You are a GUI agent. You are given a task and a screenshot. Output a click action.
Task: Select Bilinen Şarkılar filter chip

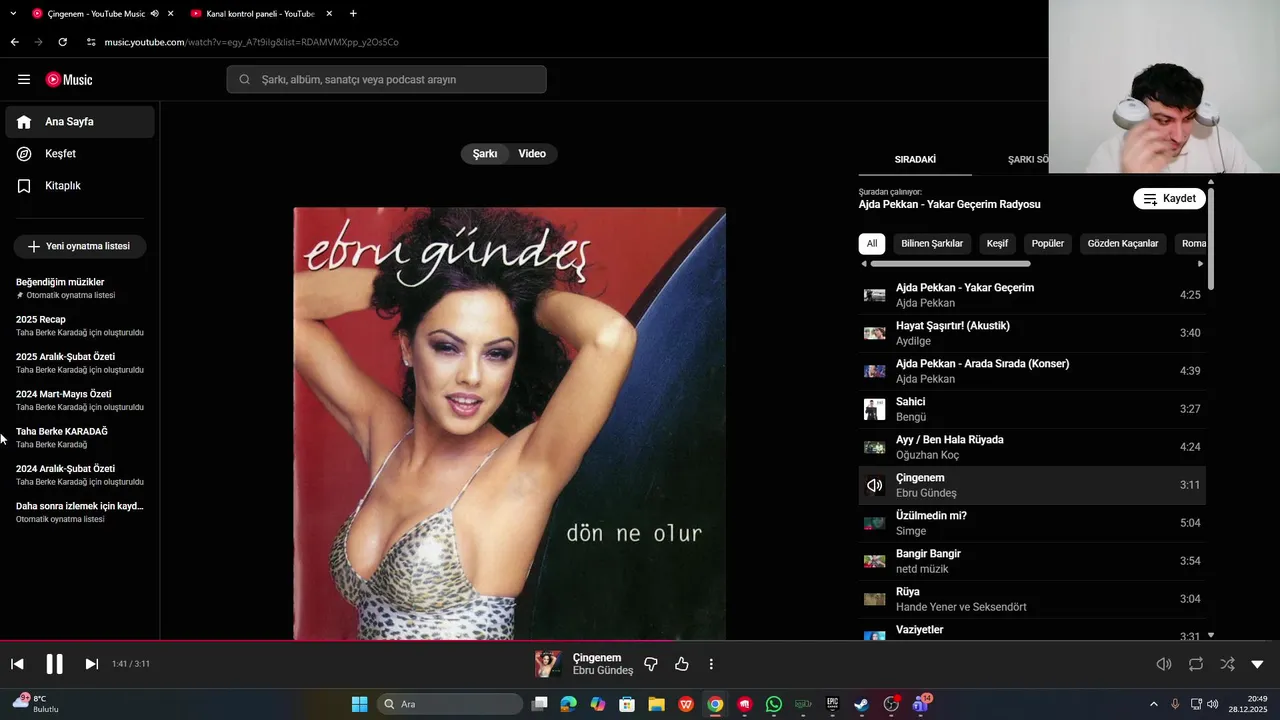coord(932,244)
